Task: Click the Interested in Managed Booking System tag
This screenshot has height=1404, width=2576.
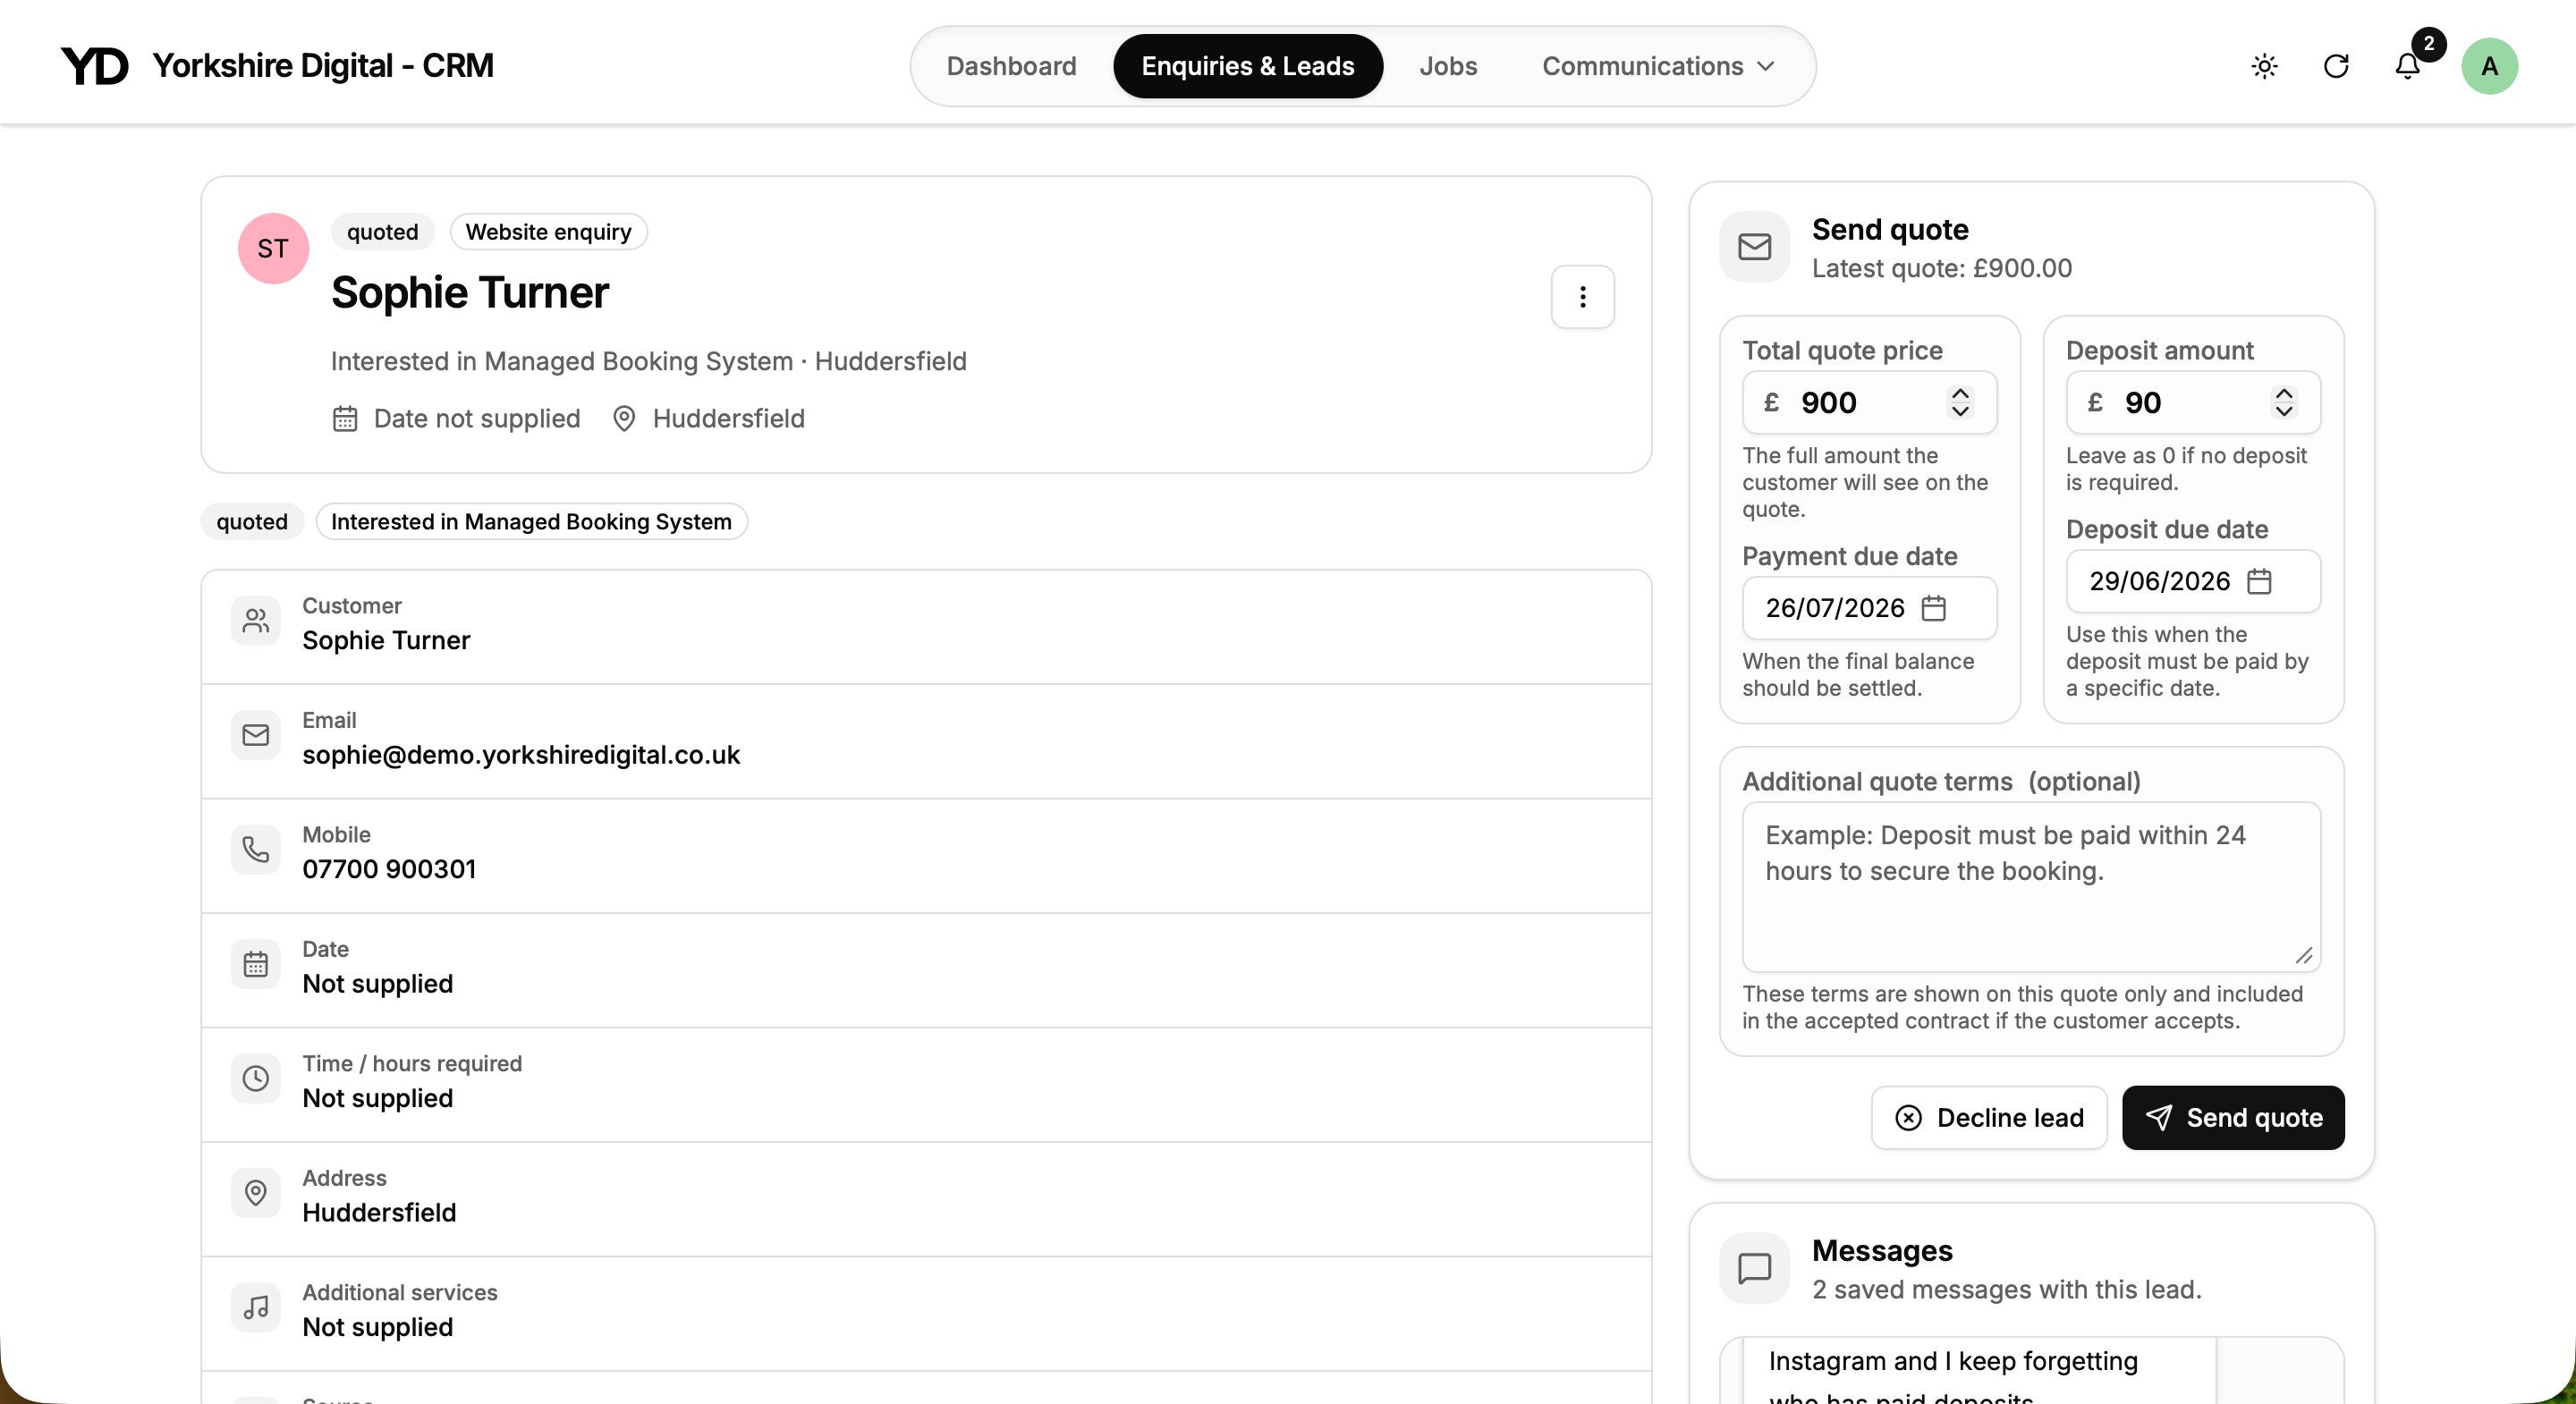Action: [532, 522]
